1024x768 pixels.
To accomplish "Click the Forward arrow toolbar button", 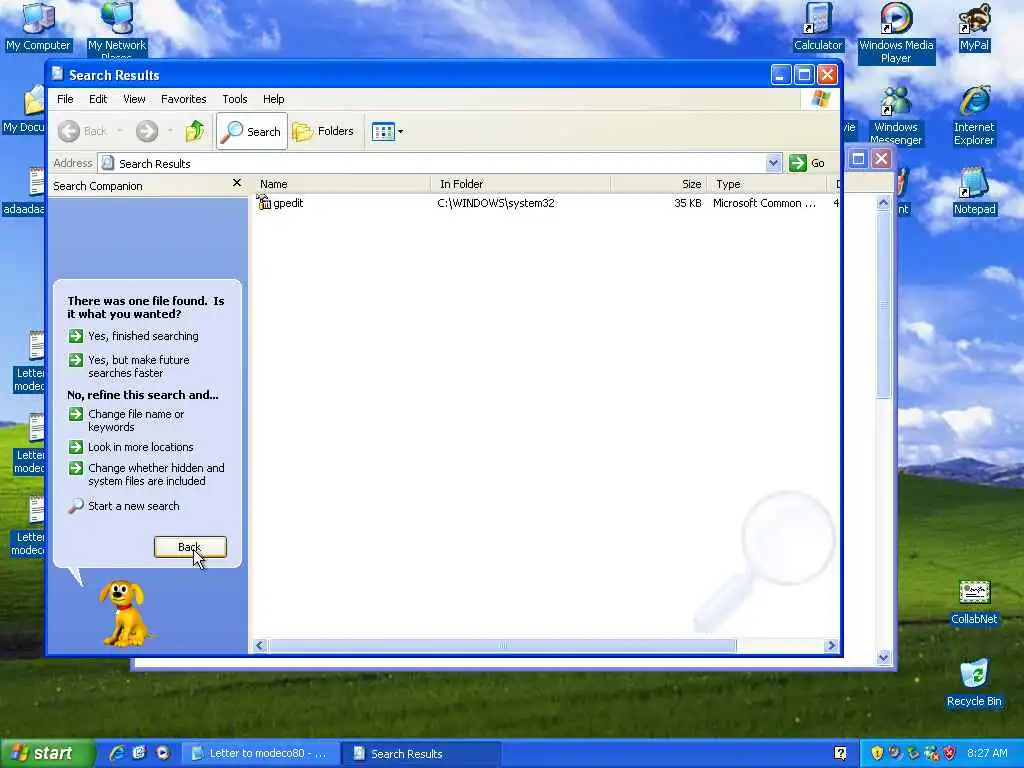I will coord(147,131).
